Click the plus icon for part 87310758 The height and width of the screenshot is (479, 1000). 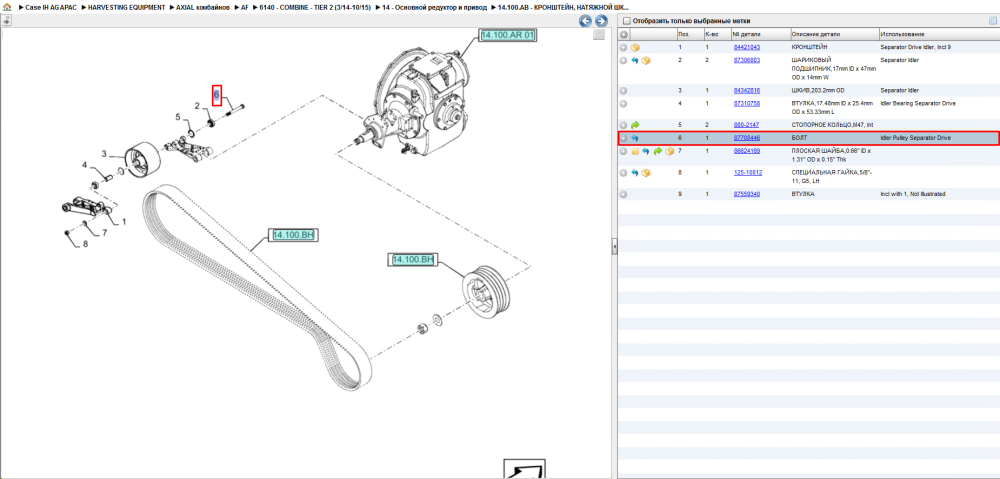point(624,103)
